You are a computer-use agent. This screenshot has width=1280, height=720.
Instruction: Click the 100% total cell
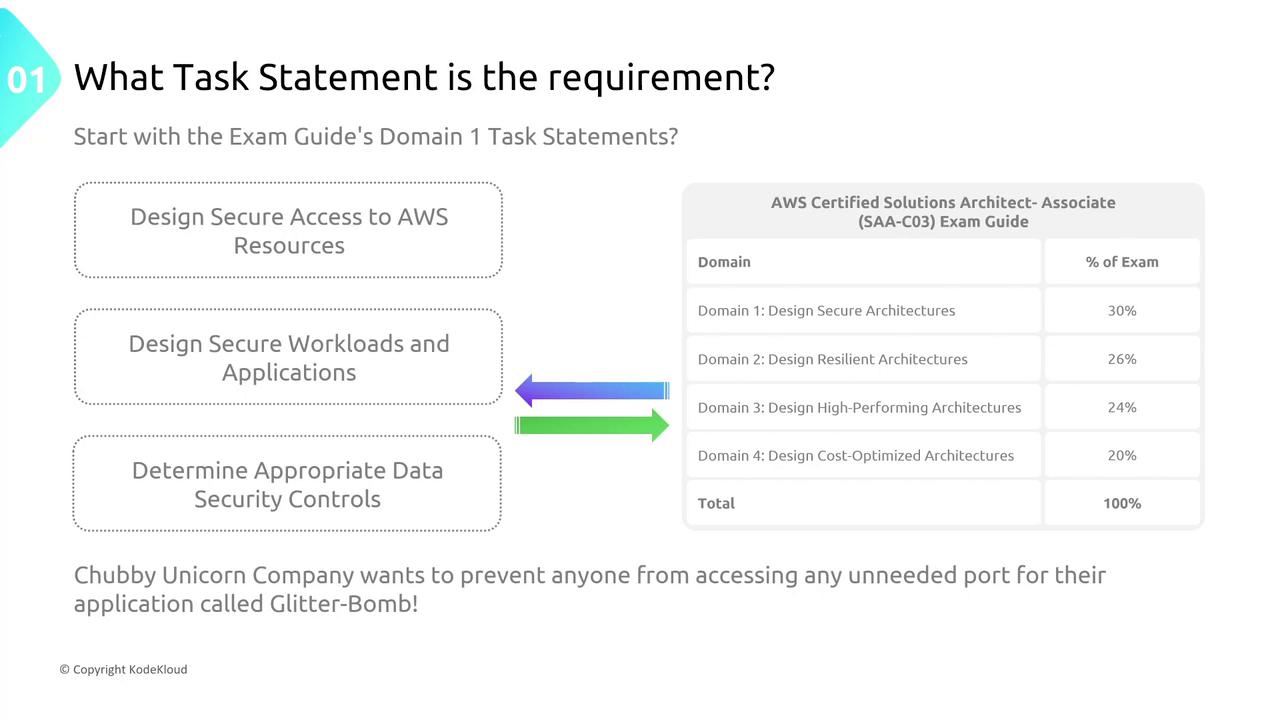coord(1121,503)
